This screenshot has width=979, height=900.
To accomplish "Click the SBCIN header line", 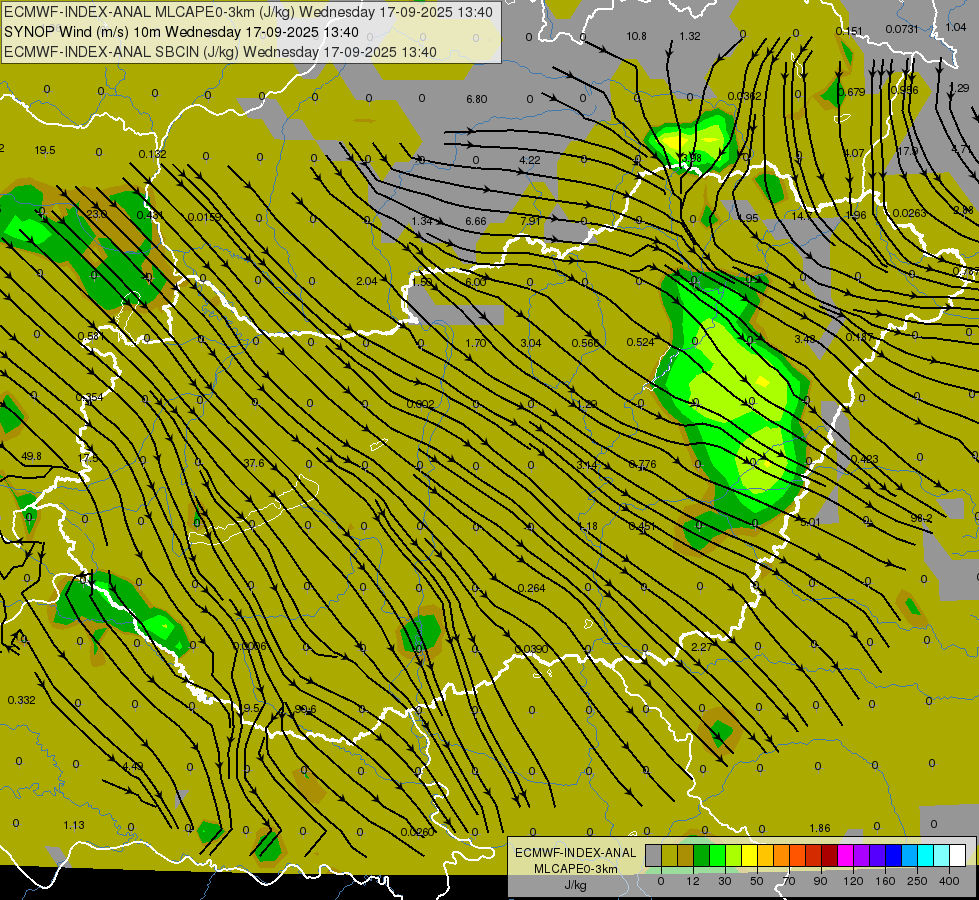I will click(x=220, y=52).
